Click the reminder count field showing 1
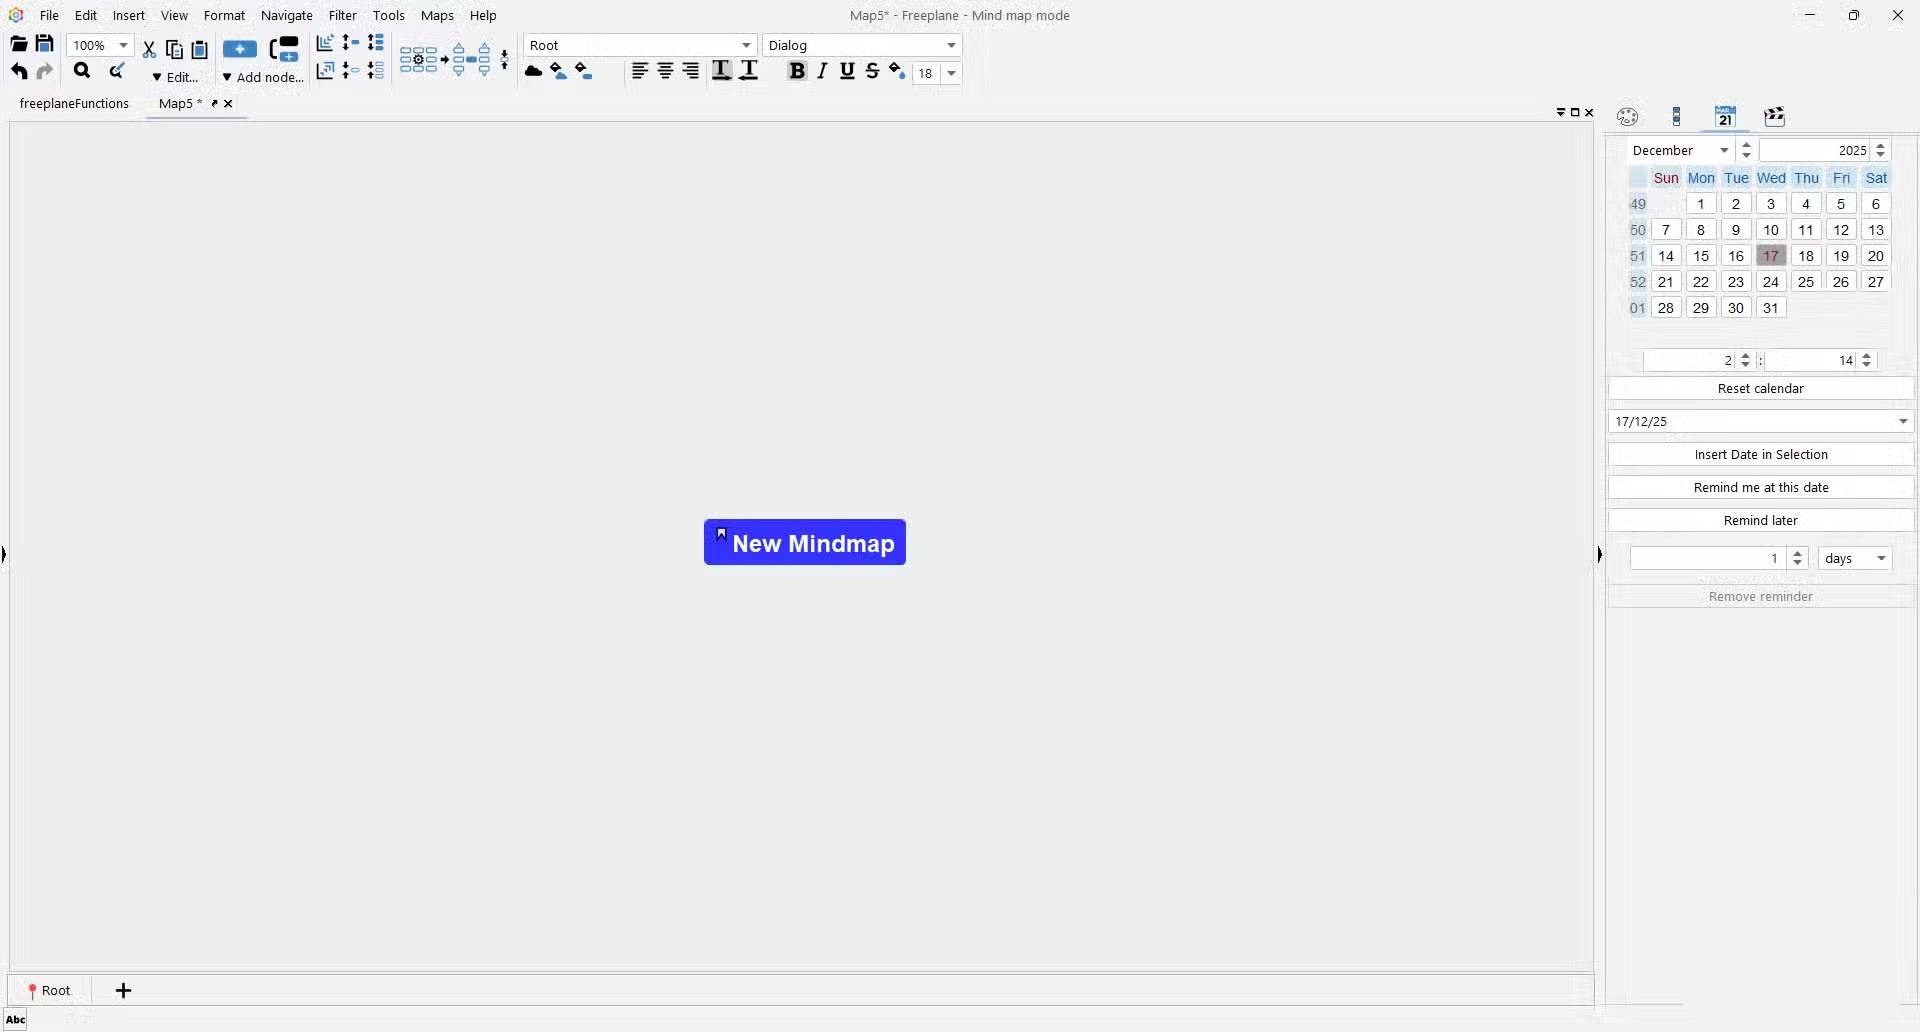Viewport: 1920px width, 1032px height. (x=1710, y=558)
